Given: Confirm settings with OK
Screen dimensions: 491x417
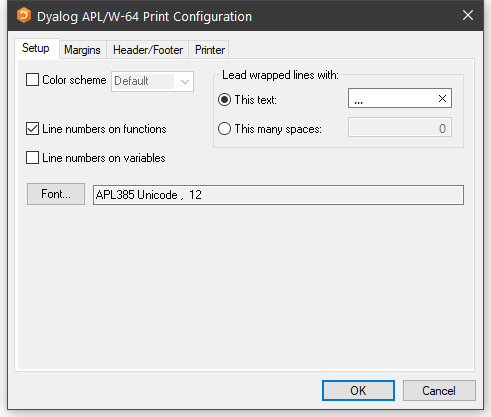Looking at the screenshot, I should (358, 391).
